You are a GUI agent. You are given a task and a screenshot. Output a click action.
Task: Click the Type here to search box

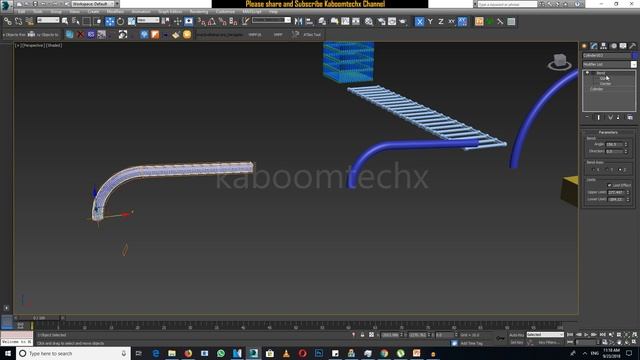point(73,353)
